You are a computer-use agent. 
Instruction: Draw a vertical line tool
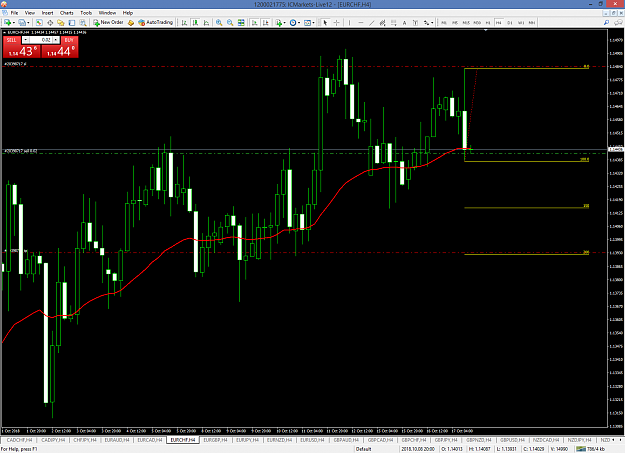pos(349,23)
